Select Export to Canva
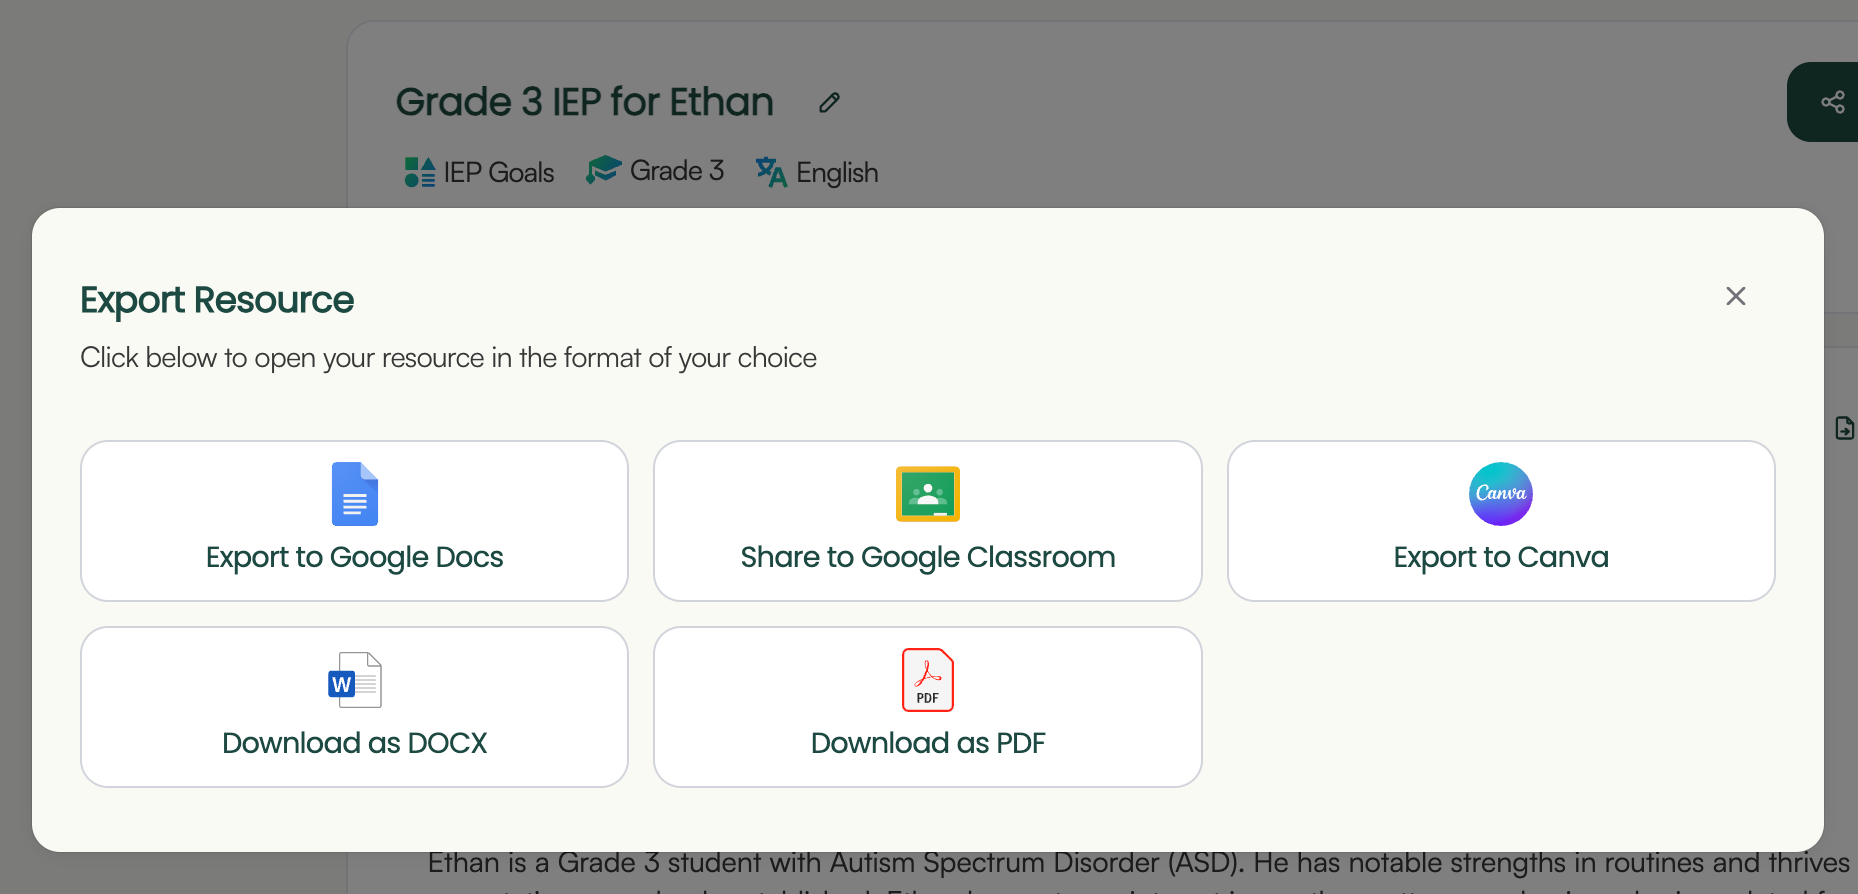 pos(1500,557)
